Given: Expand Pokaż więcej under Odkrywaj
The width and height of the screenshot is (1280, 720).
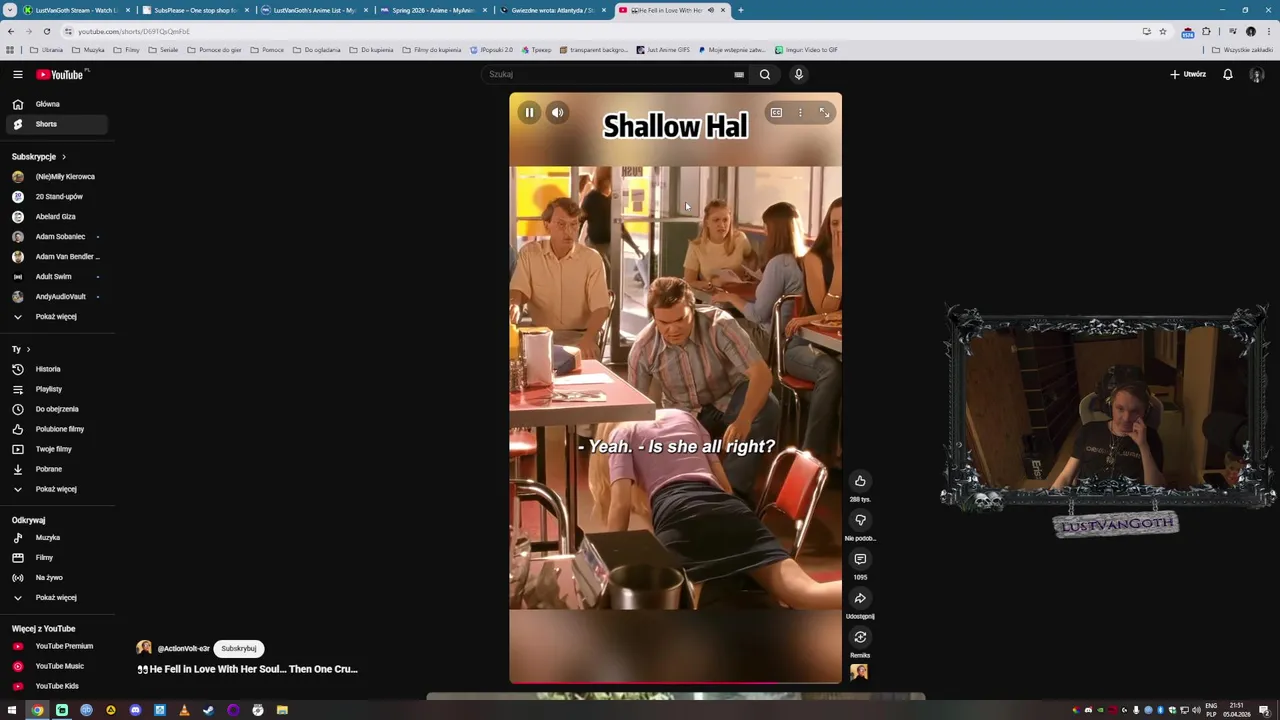Looking at the screenshot, I should [x=57, y=598].
